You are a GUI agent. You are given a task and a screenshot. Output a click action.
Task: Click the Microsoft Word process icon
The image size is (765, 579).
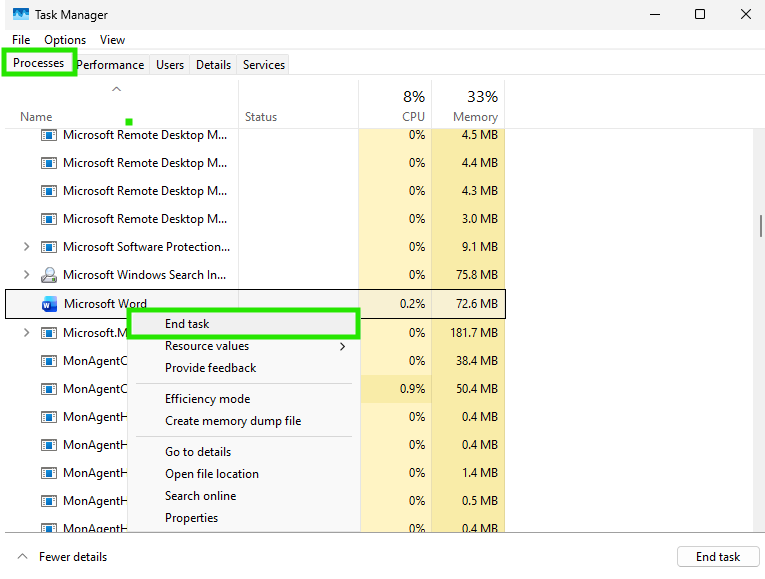point(49,304)
